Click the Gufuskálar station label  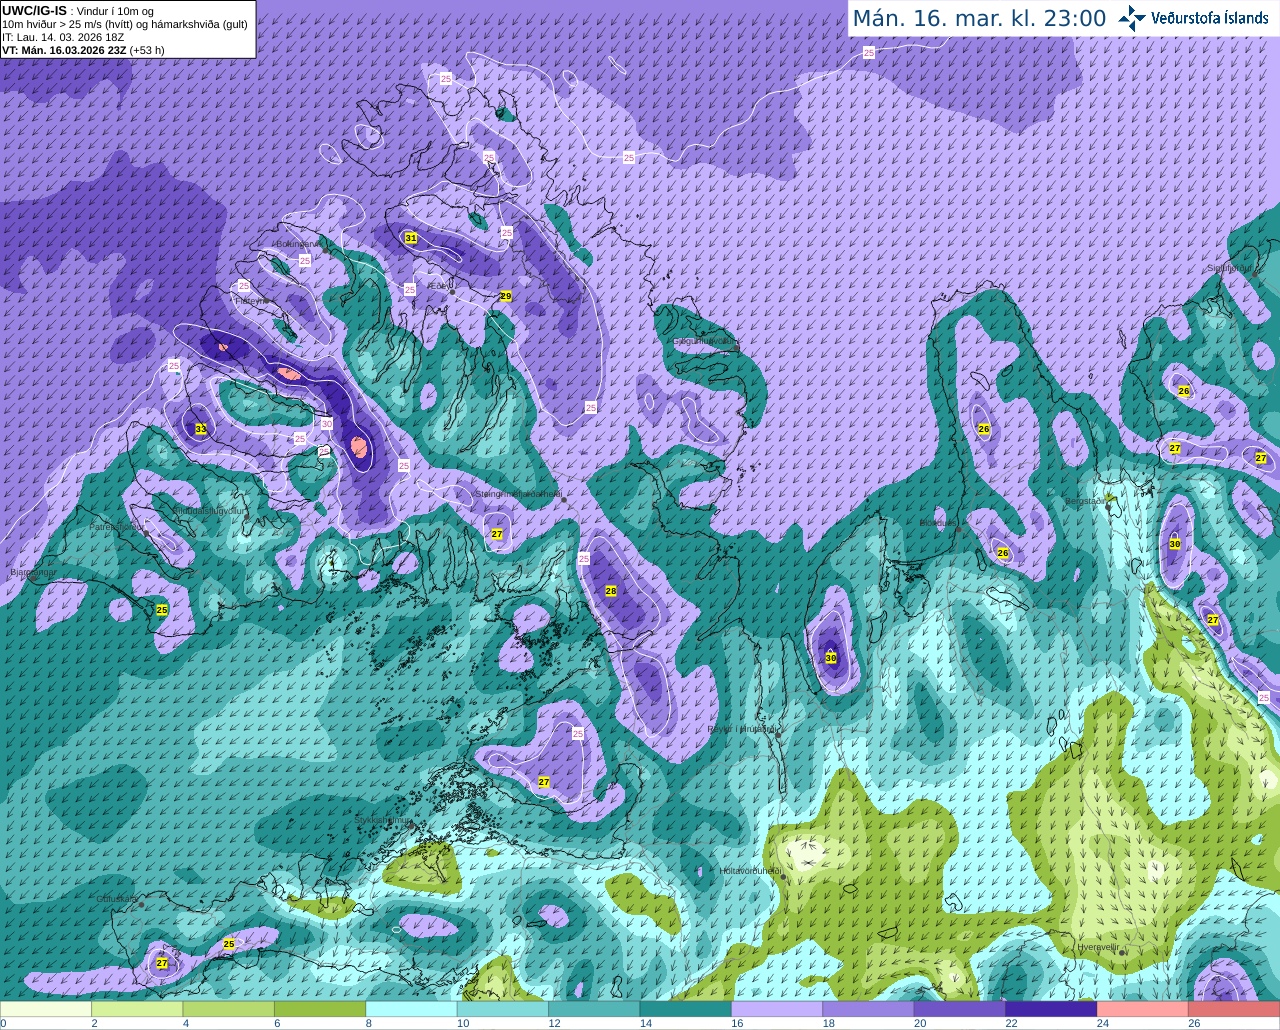[x=117, y=899]
